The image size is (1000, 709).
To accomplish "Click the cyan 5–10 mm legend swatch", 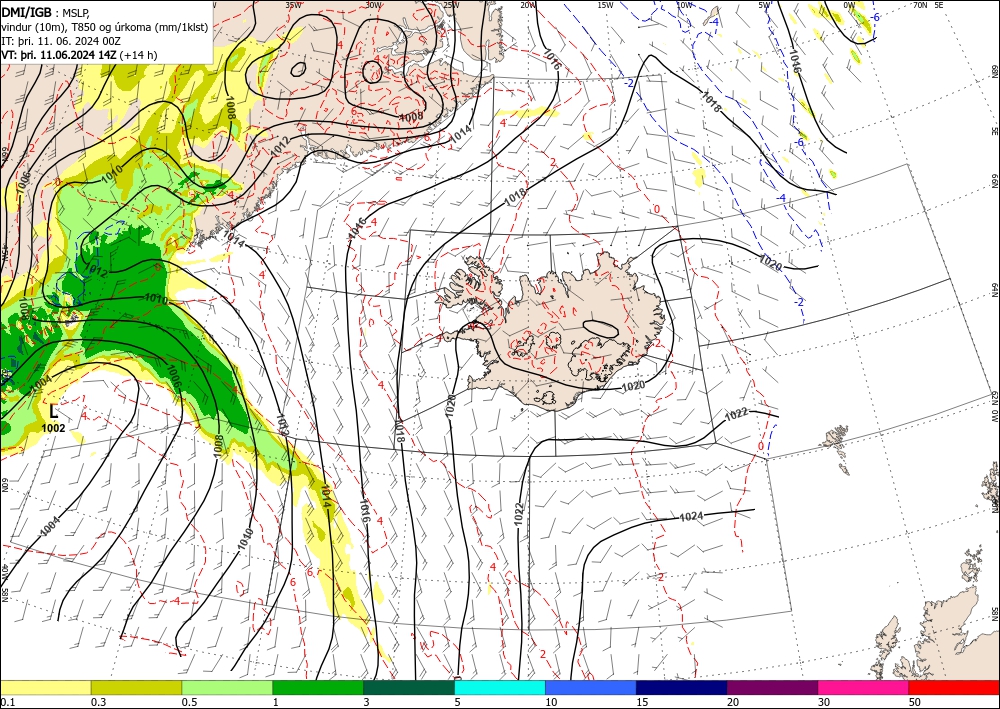I will [x=500, y=687].
